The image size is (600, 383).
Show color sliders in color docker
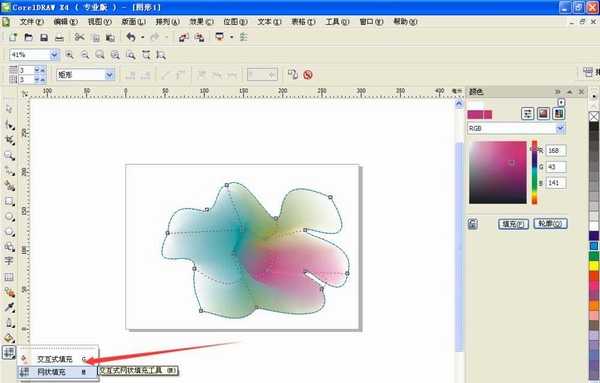[528, 114]
